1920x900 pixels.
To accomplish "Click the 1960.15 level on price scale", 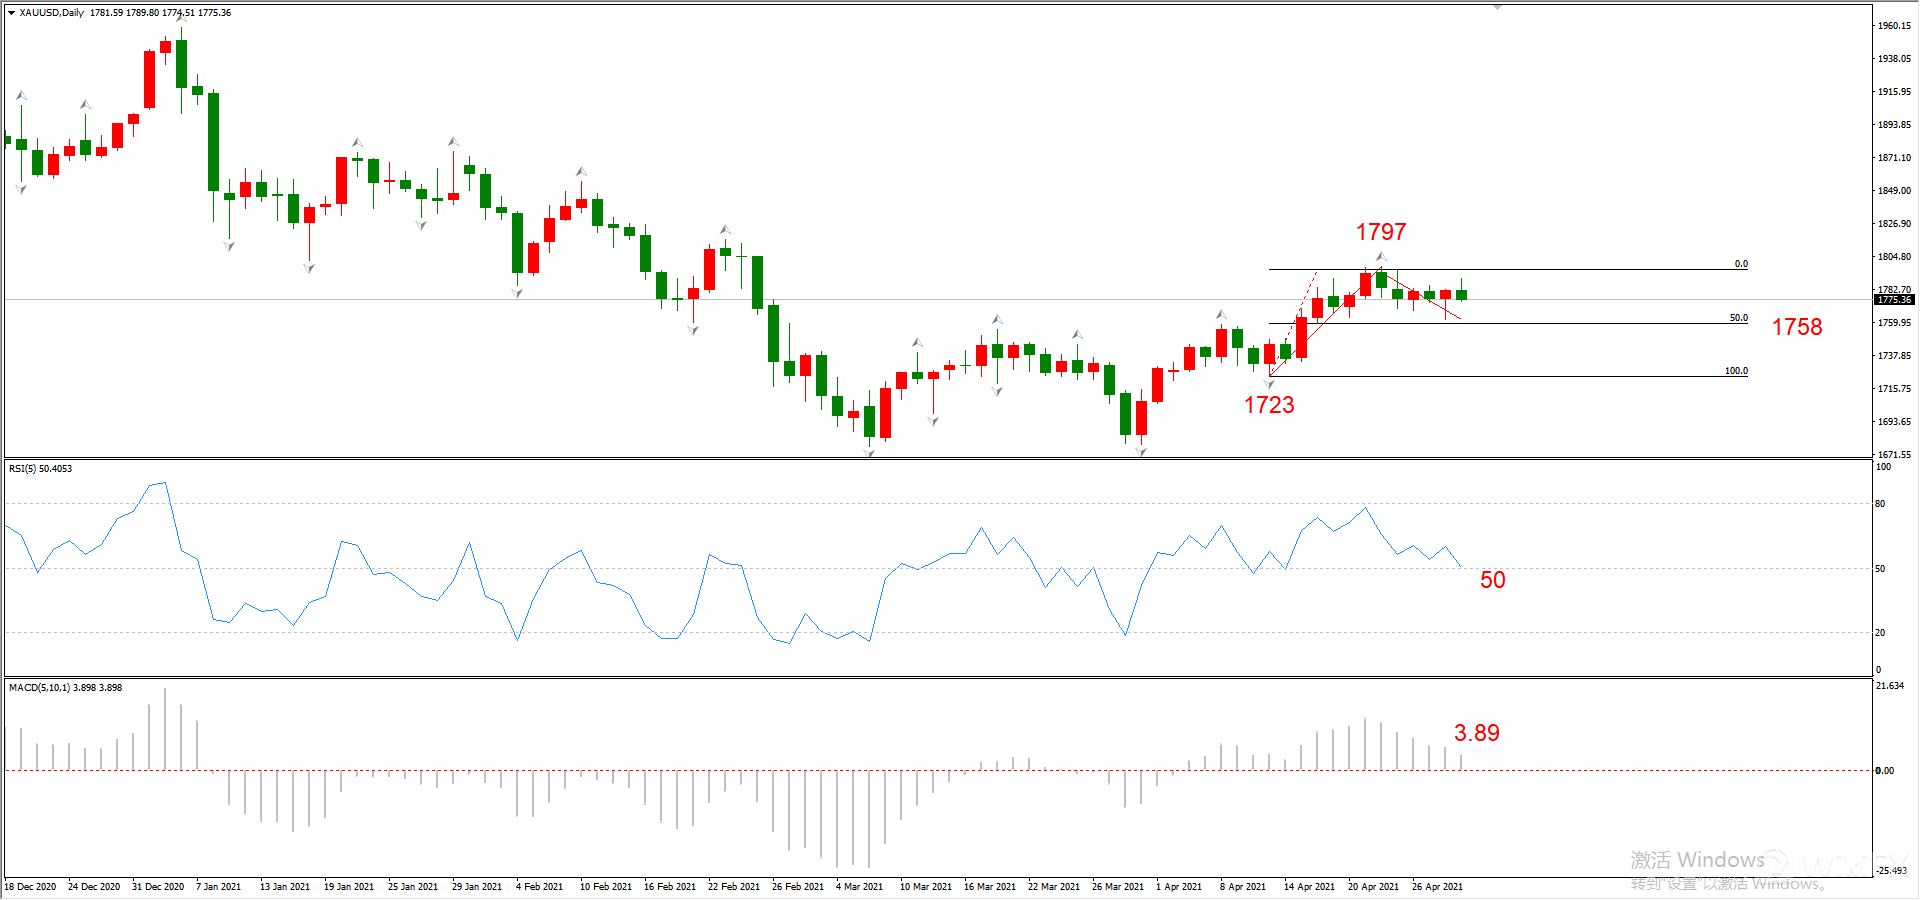I will tap(1894, 26).
